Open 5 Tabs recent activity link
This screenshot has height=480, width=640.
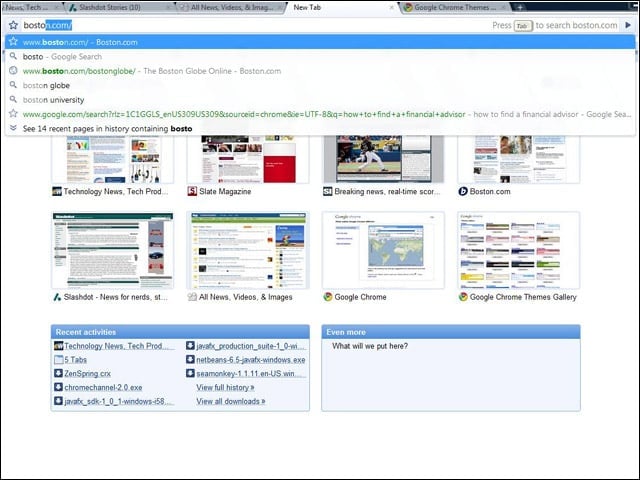(x=76, y=360)
